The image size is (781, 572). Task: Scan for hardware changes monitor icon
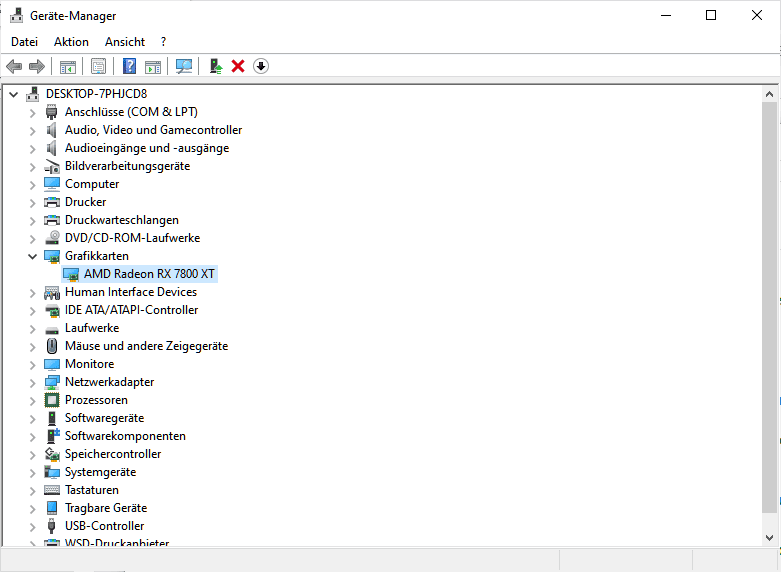[184, 66]
